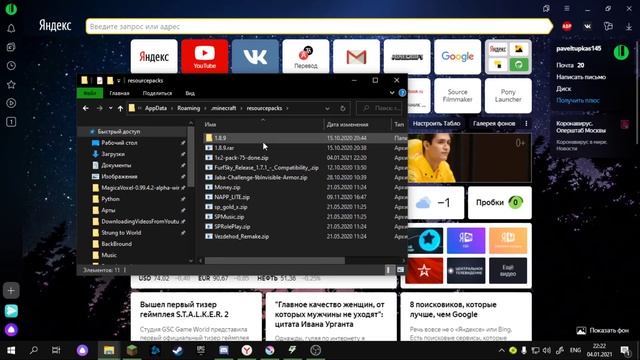Open browser downloads arrow icon
The image size is (640, 360).
629,27
